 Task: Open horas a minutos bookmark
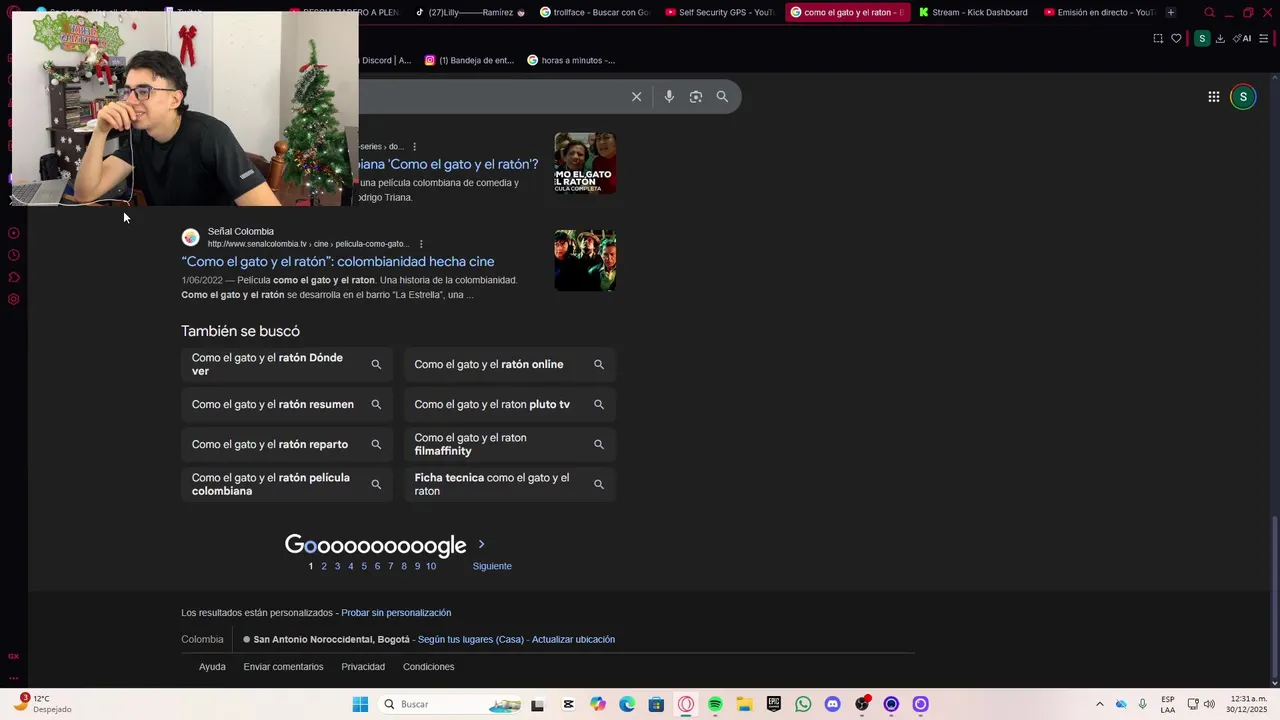571,60
